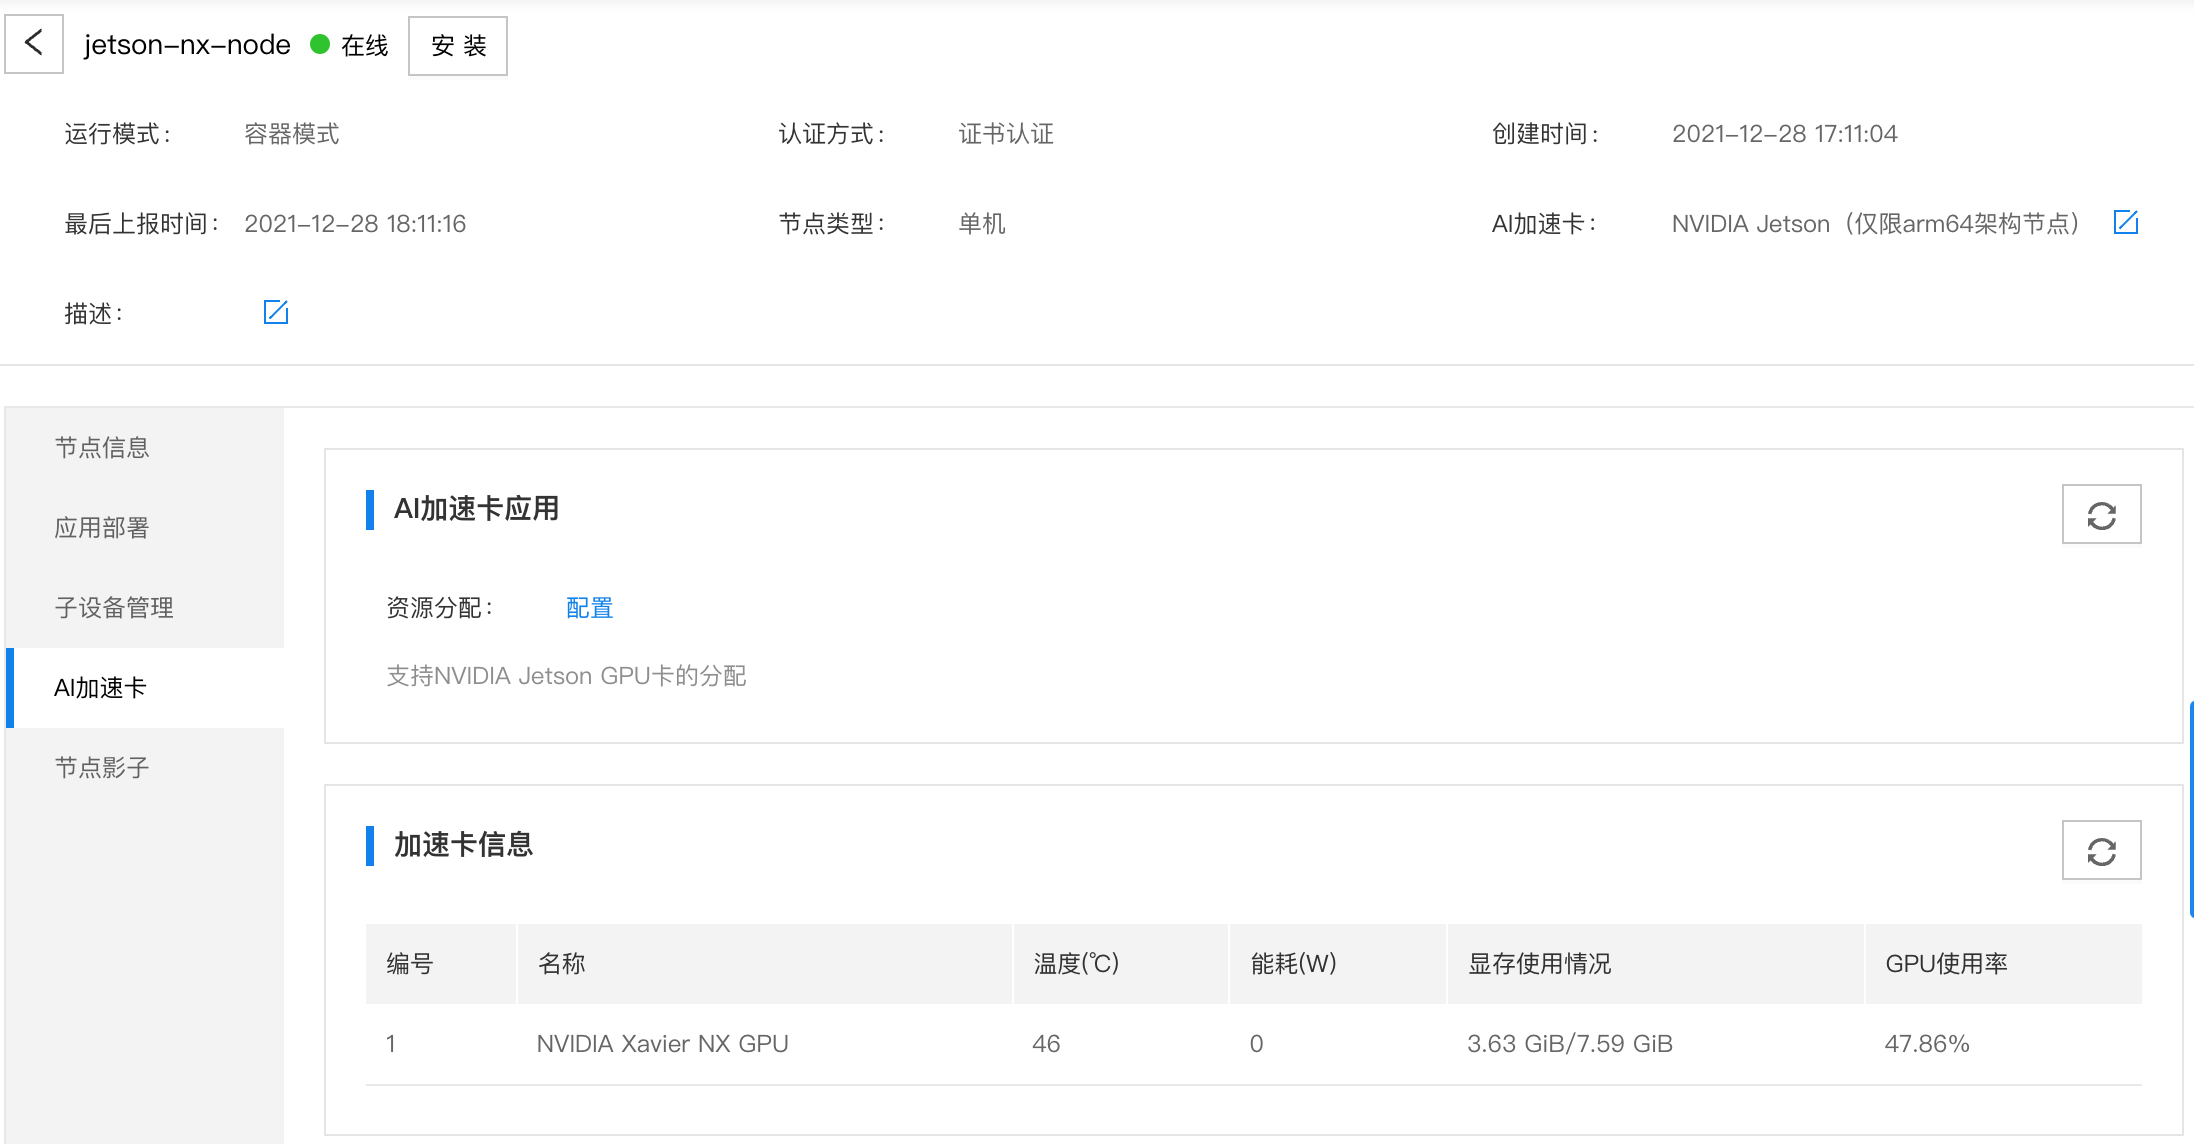Click the 在线 status text

tap(364, 46)
